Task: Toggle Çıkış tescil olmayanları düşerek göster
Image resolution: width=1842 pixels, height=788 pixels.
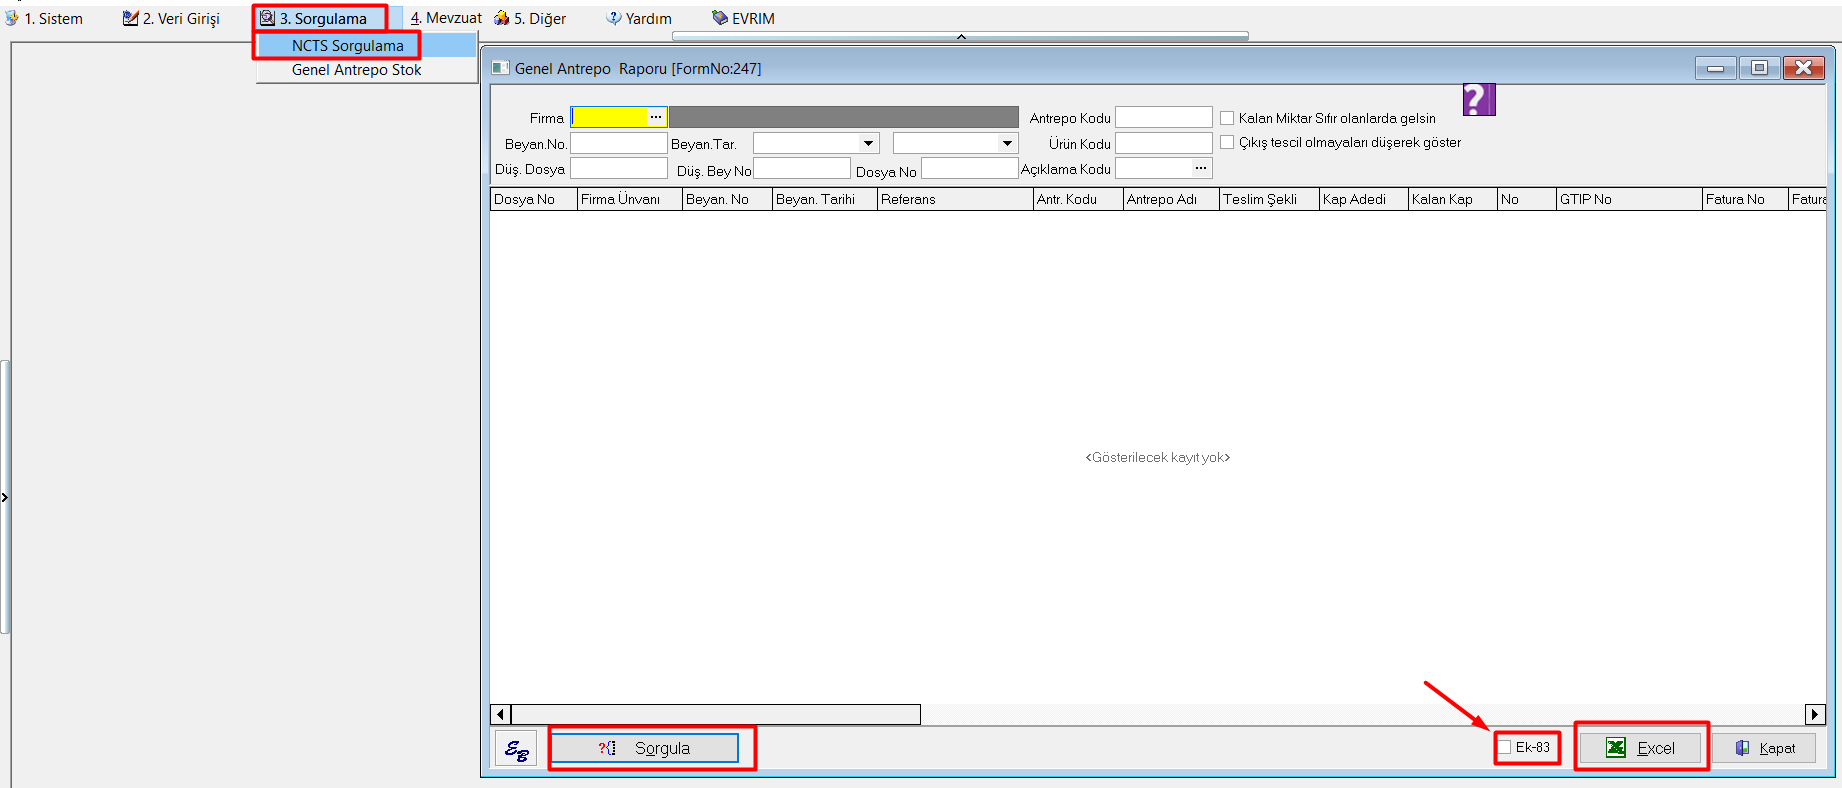Action: (1227, 143)
